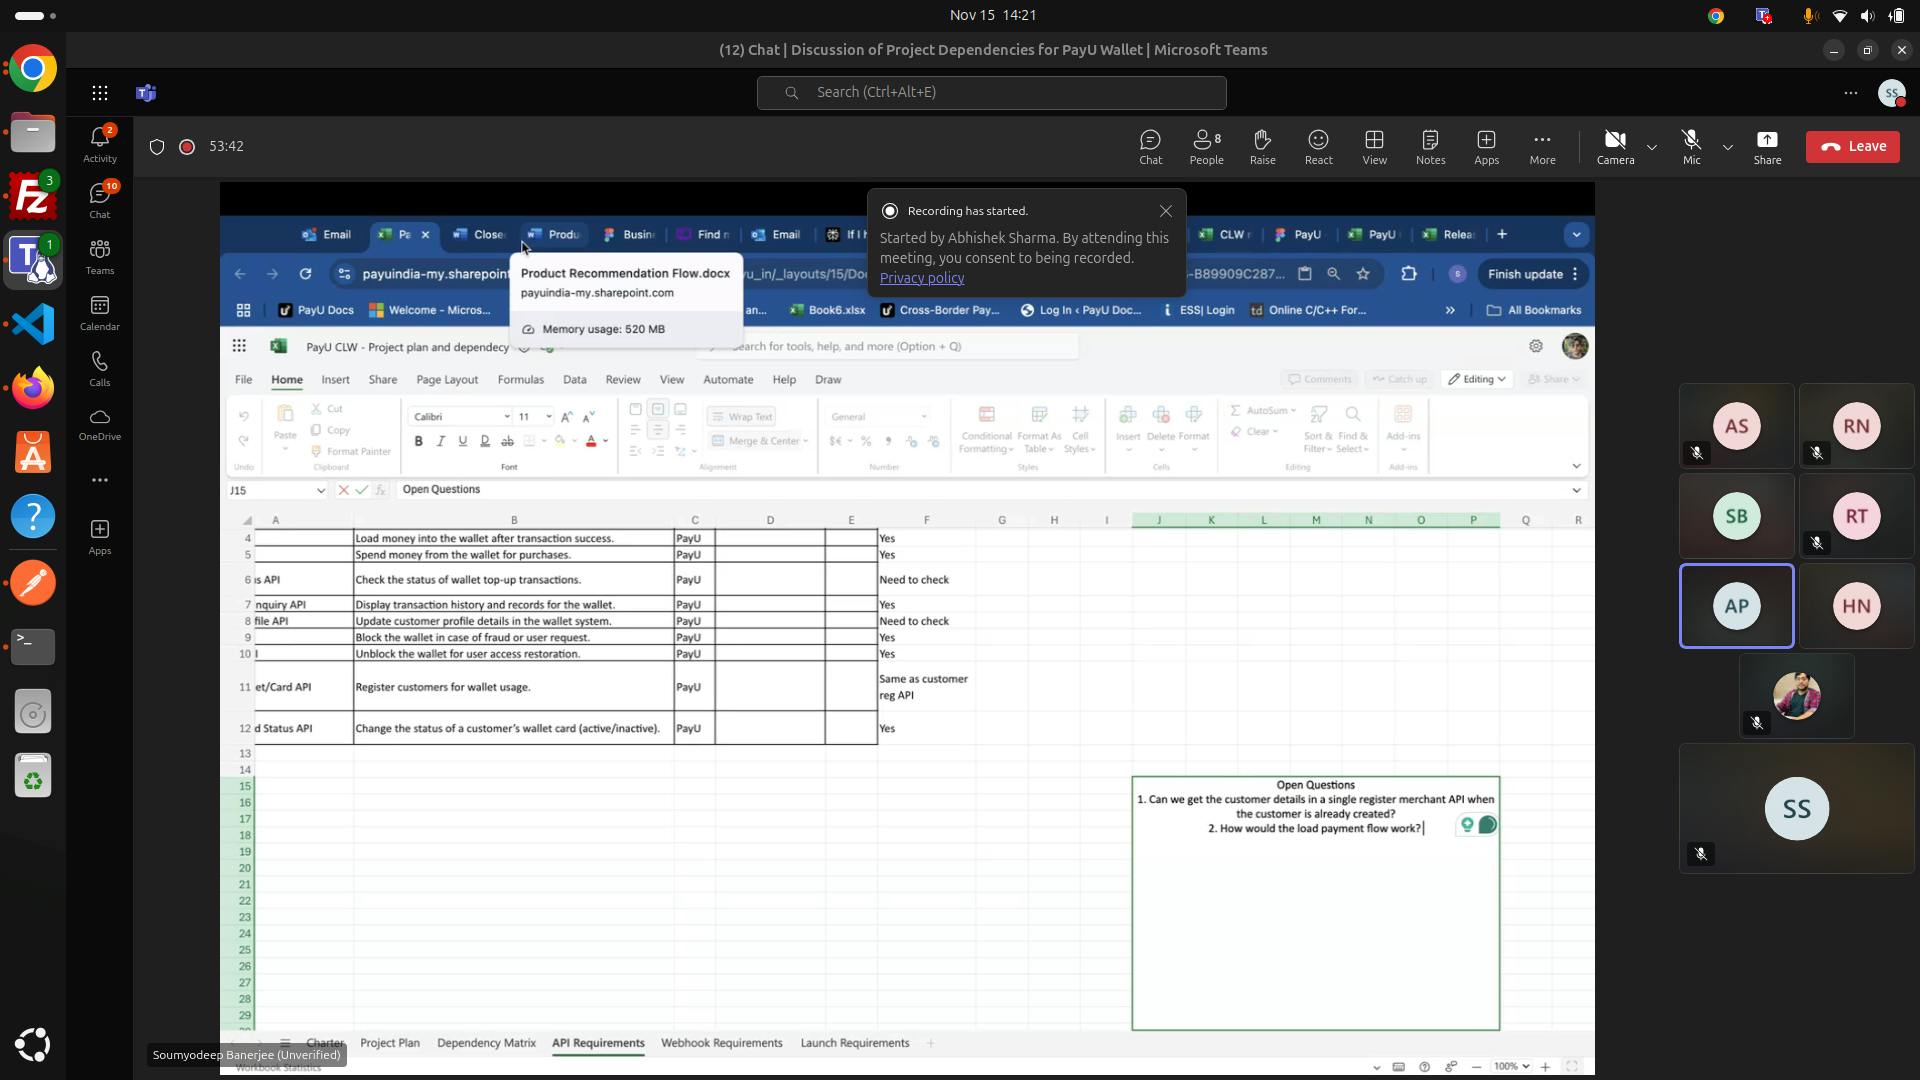The height and width of the screenshot is (1080, 1920).
Task: Raise your hand in the meeting
Action: [x=1262, y=146]
